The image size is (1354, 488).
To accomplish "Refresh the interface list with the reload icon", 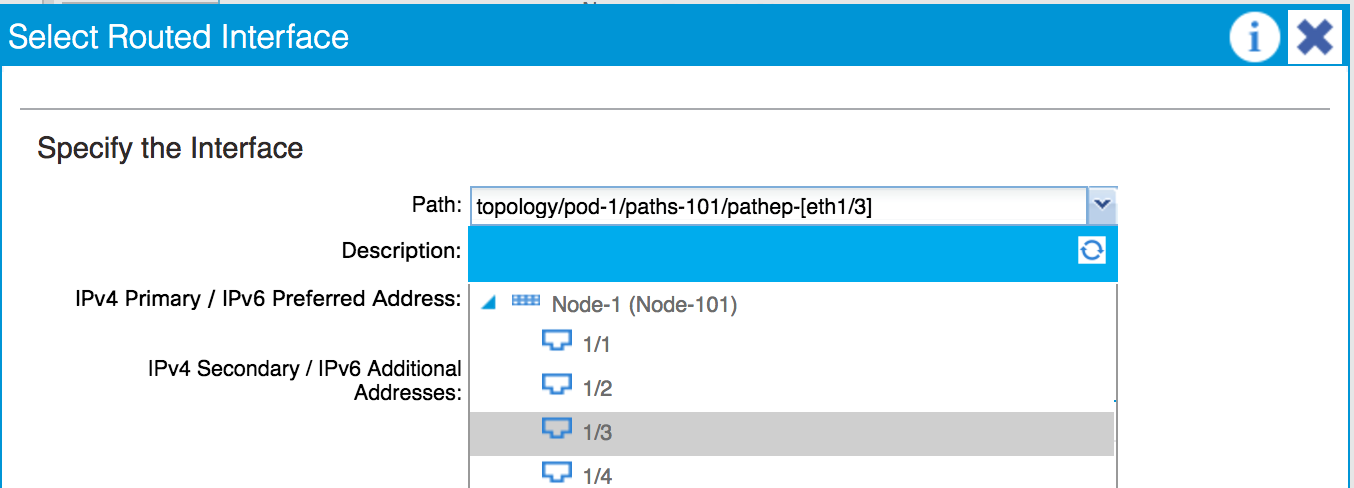I will click(1091, 250).
